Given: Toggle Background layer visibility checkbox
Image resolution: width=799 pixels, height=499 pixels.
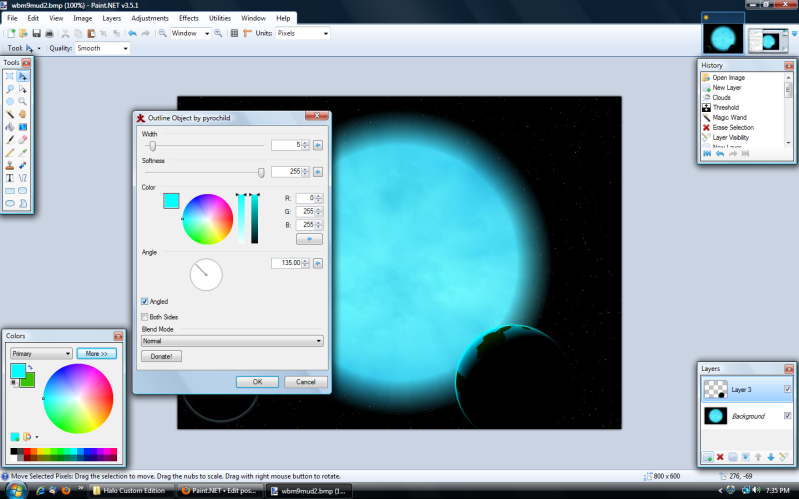Looking at the screenshot, I should click(x=787, y=415).
